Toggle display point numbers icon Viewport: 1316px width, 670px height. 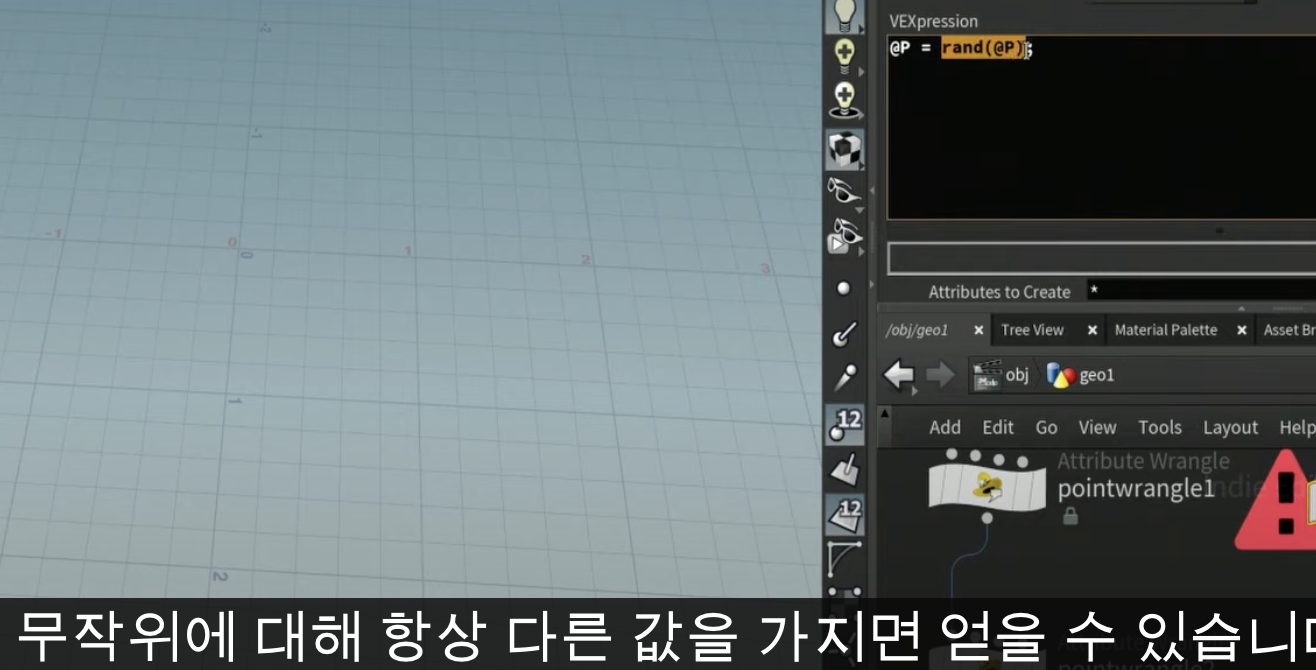pyautogui.click(x=845, y=424)
